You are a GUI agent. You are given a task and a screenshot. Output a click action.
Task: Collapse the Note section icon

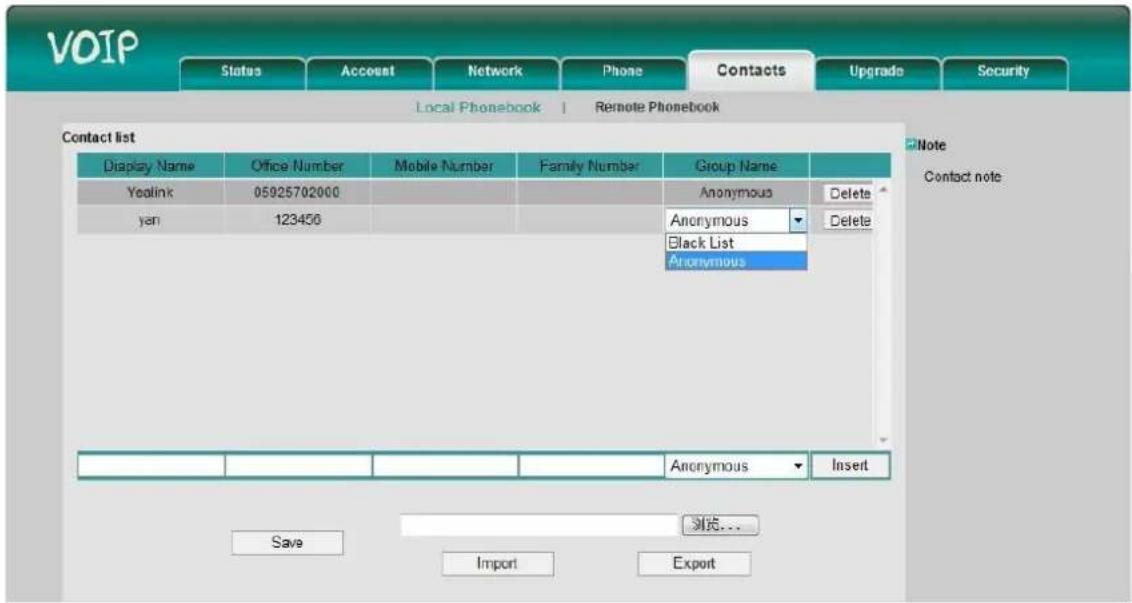point(911,144)
